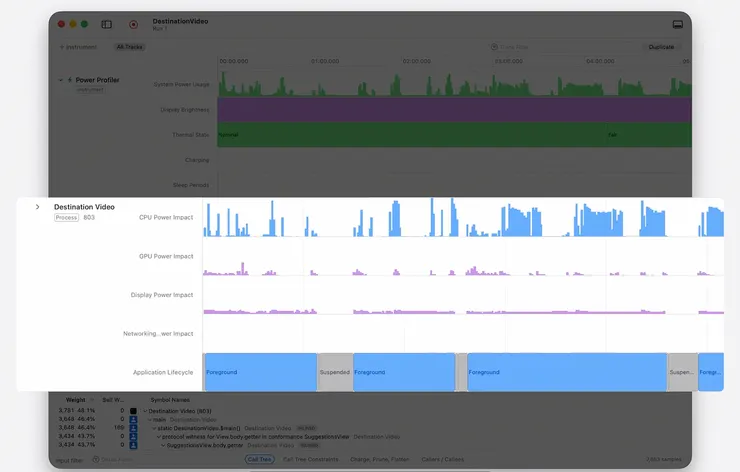Viewport: 740px width, 472px height.
Task: Open Call Tree Constraints
Action: pyautogui.click(x=311, y=459)
